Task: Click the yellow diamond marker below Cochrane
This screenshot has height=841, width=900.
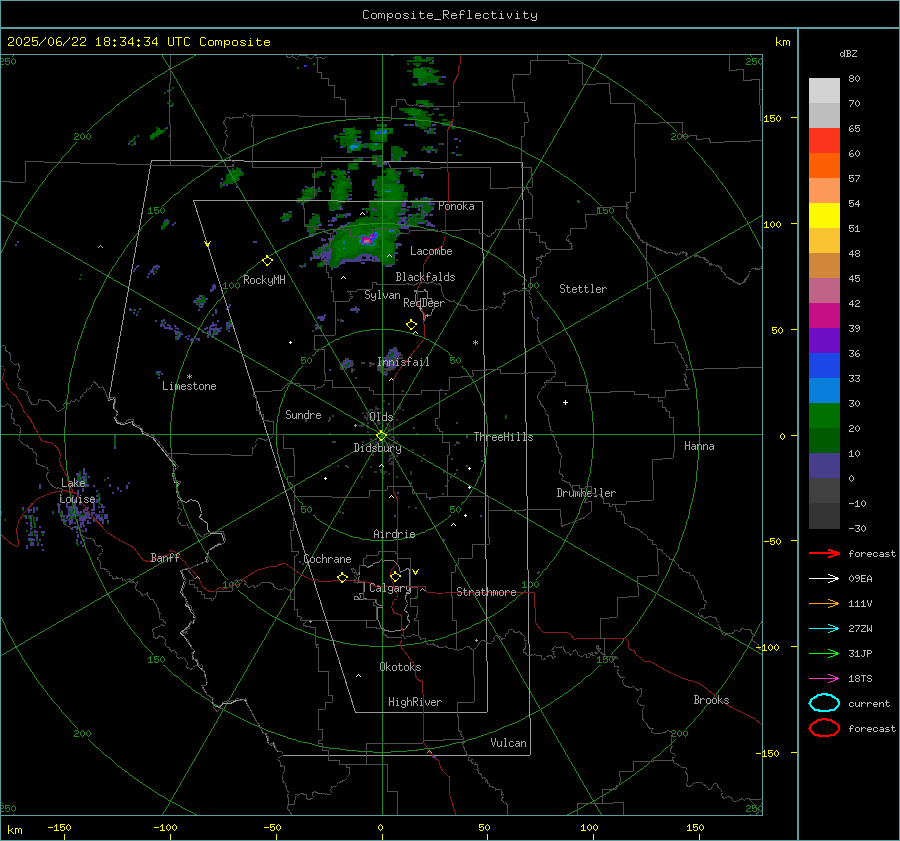Action: (343, 577)
